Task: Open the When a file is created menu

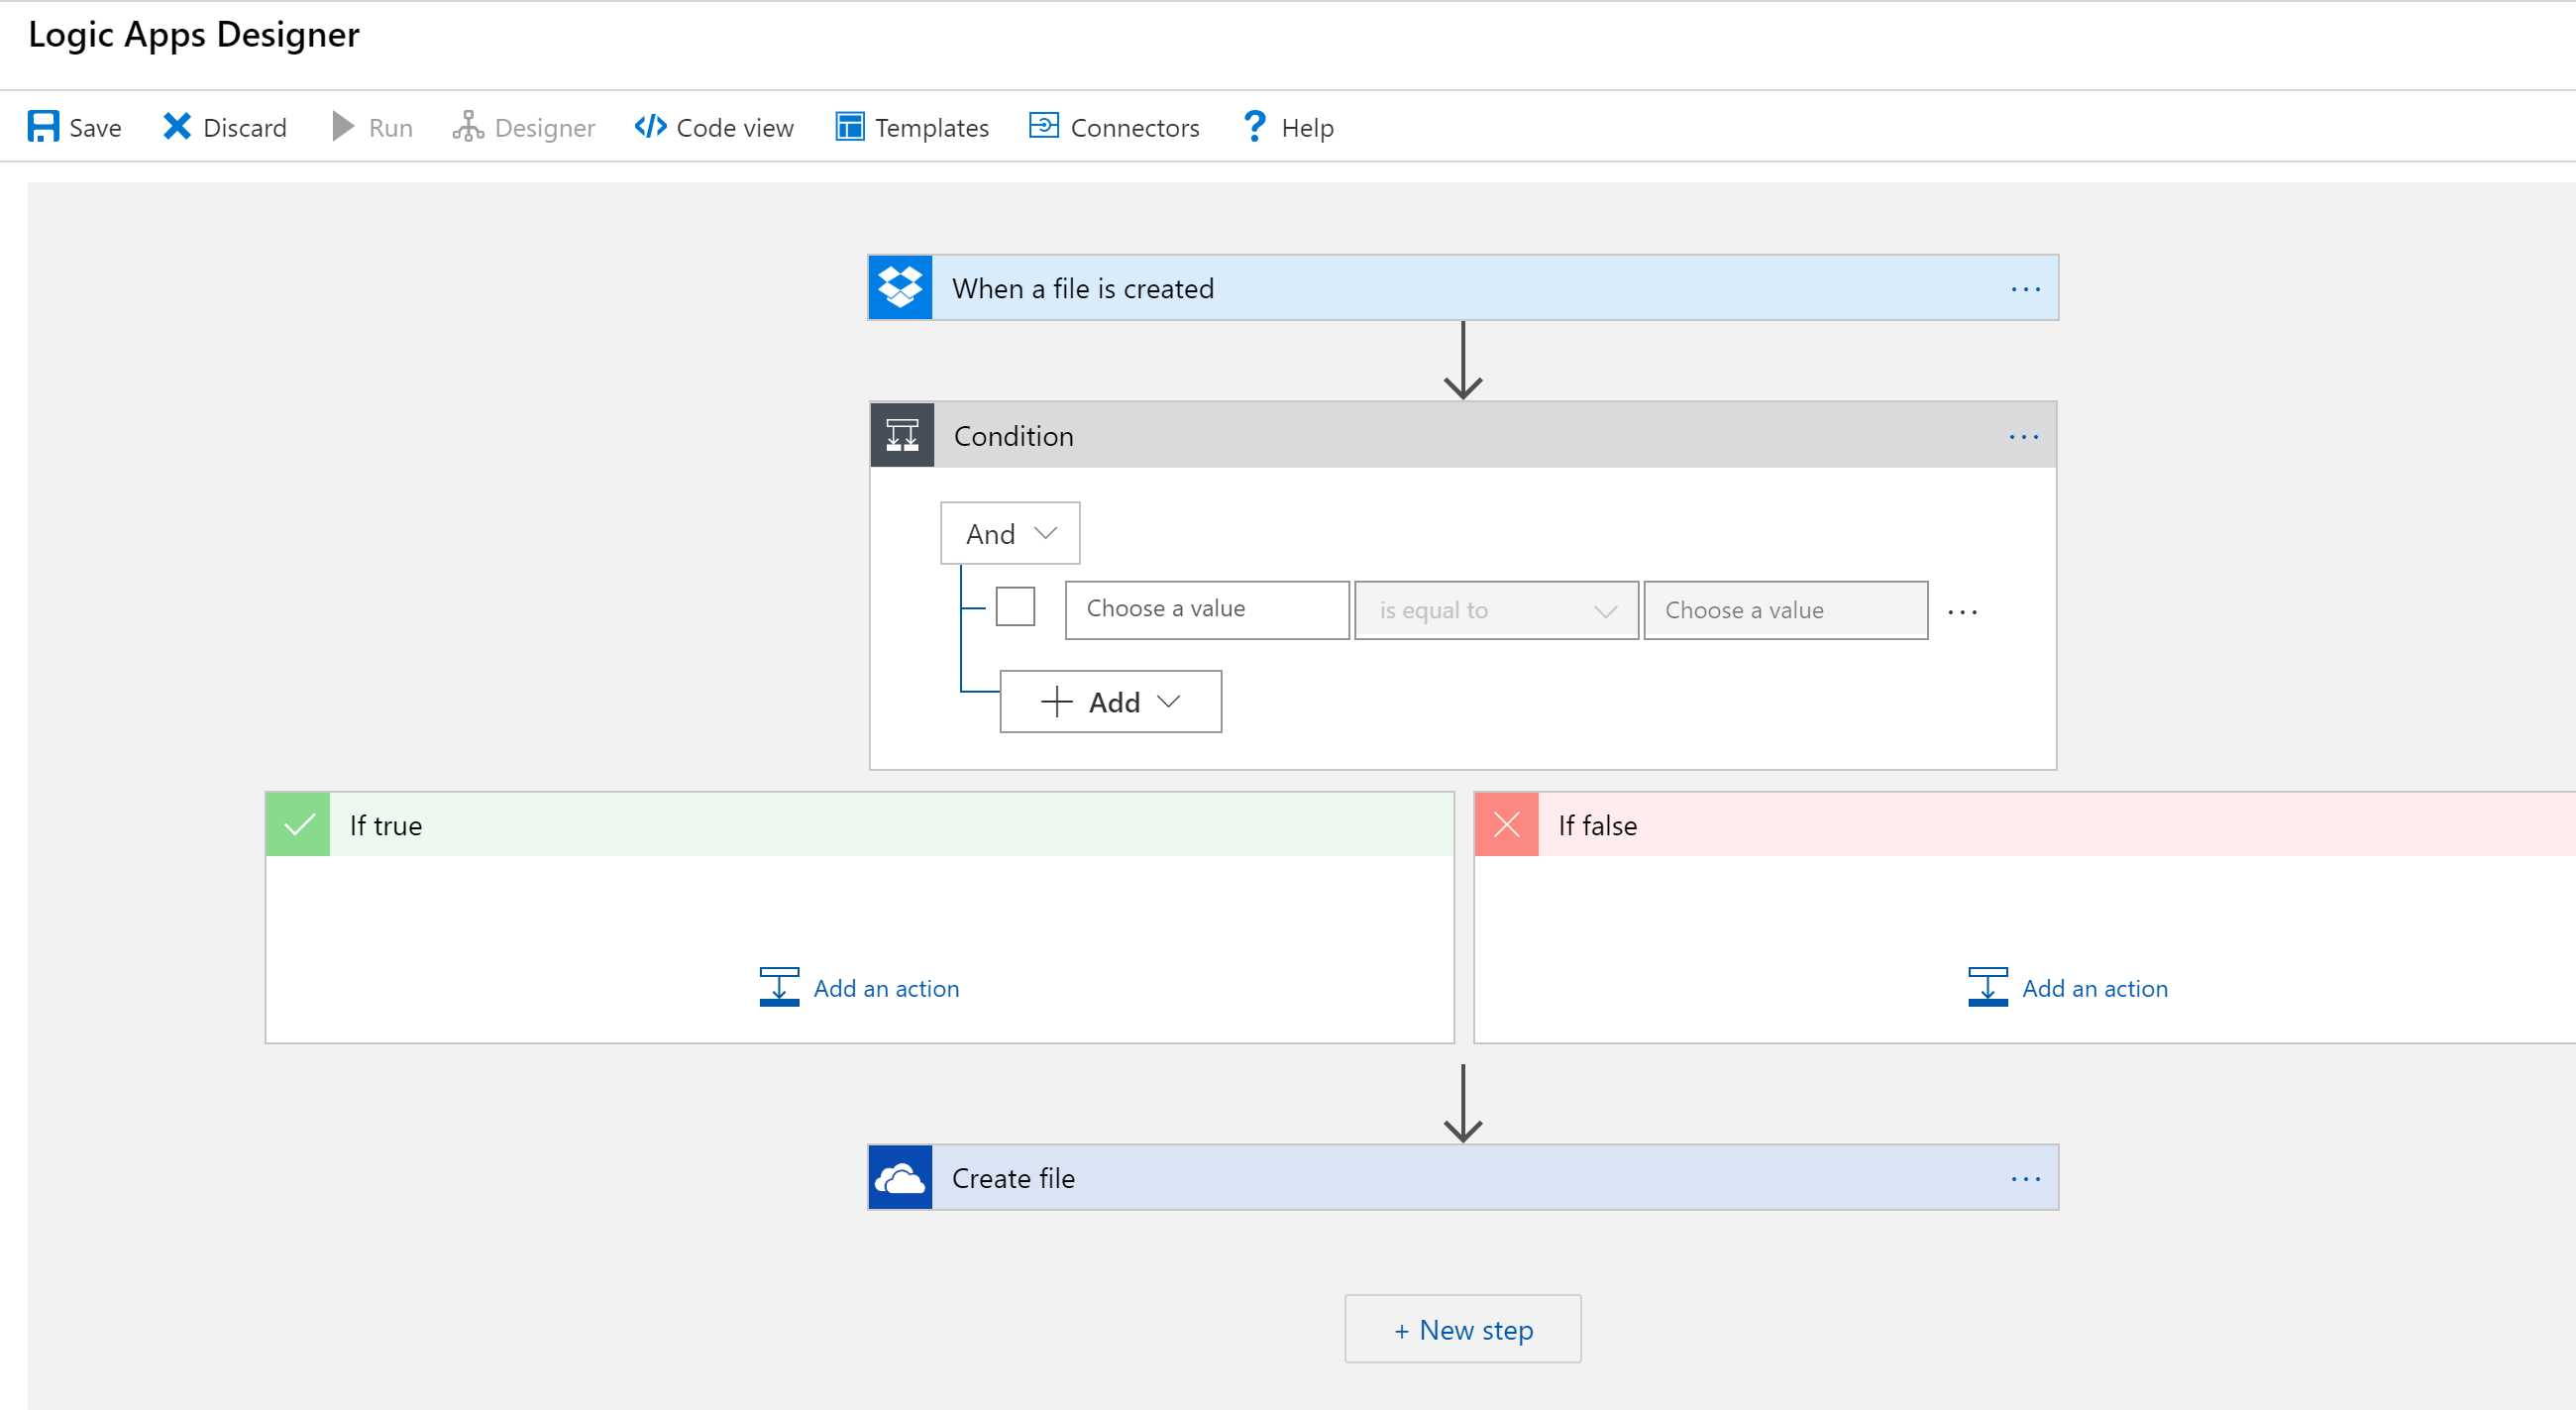Action: point(2024,289)
